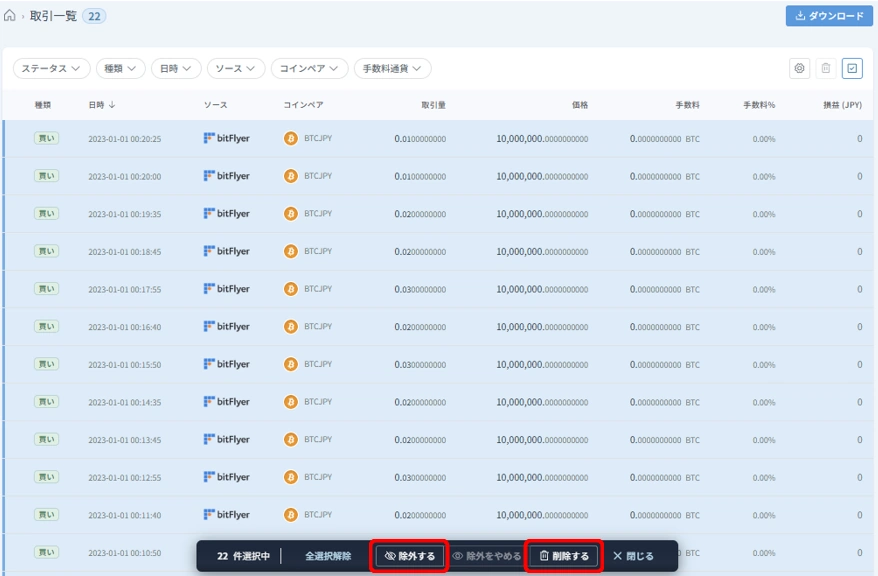Select date 2023-01-01 00:18:45
The image size is (878, 576).
[x=124, y=252]
